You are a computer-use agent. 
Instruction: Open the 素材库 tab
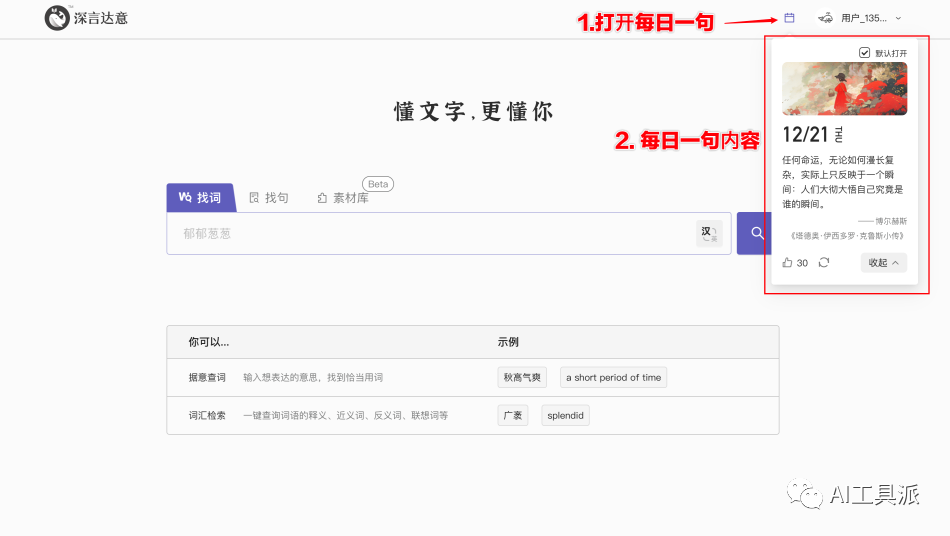[343, 198]
